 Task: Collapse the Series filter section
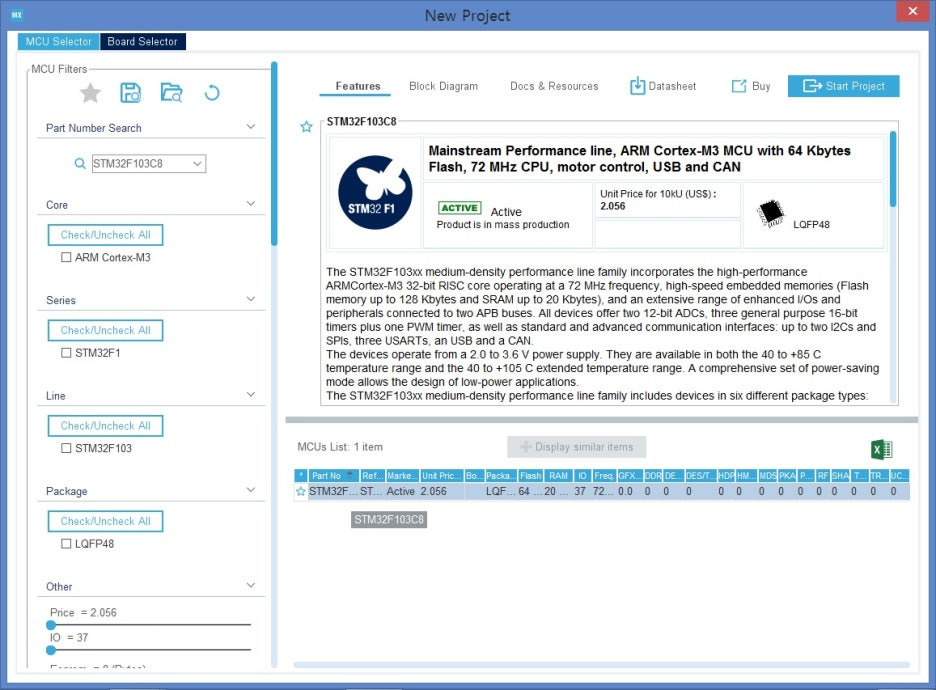click(x=251, y=299)
